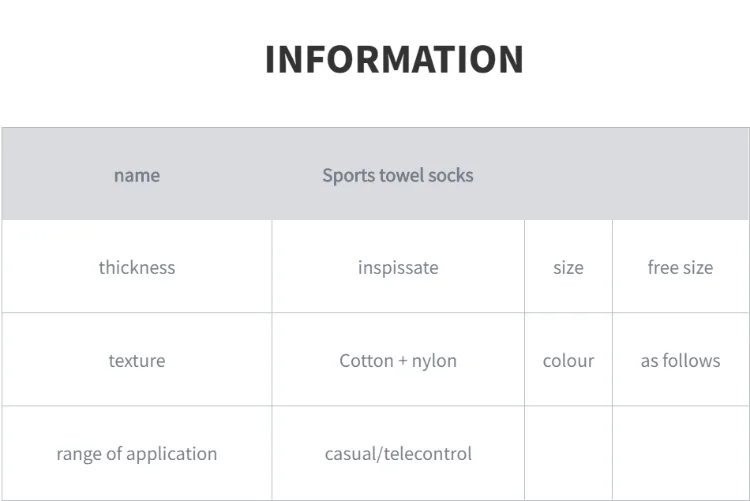
Task: Click the 'casual/telecontrol' value cell
Action: (x=398, y=453)
